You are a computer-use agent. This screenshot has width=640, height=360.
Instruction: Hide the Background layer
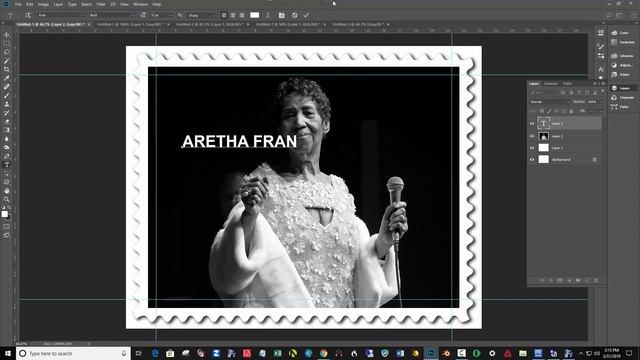[532, 160]
